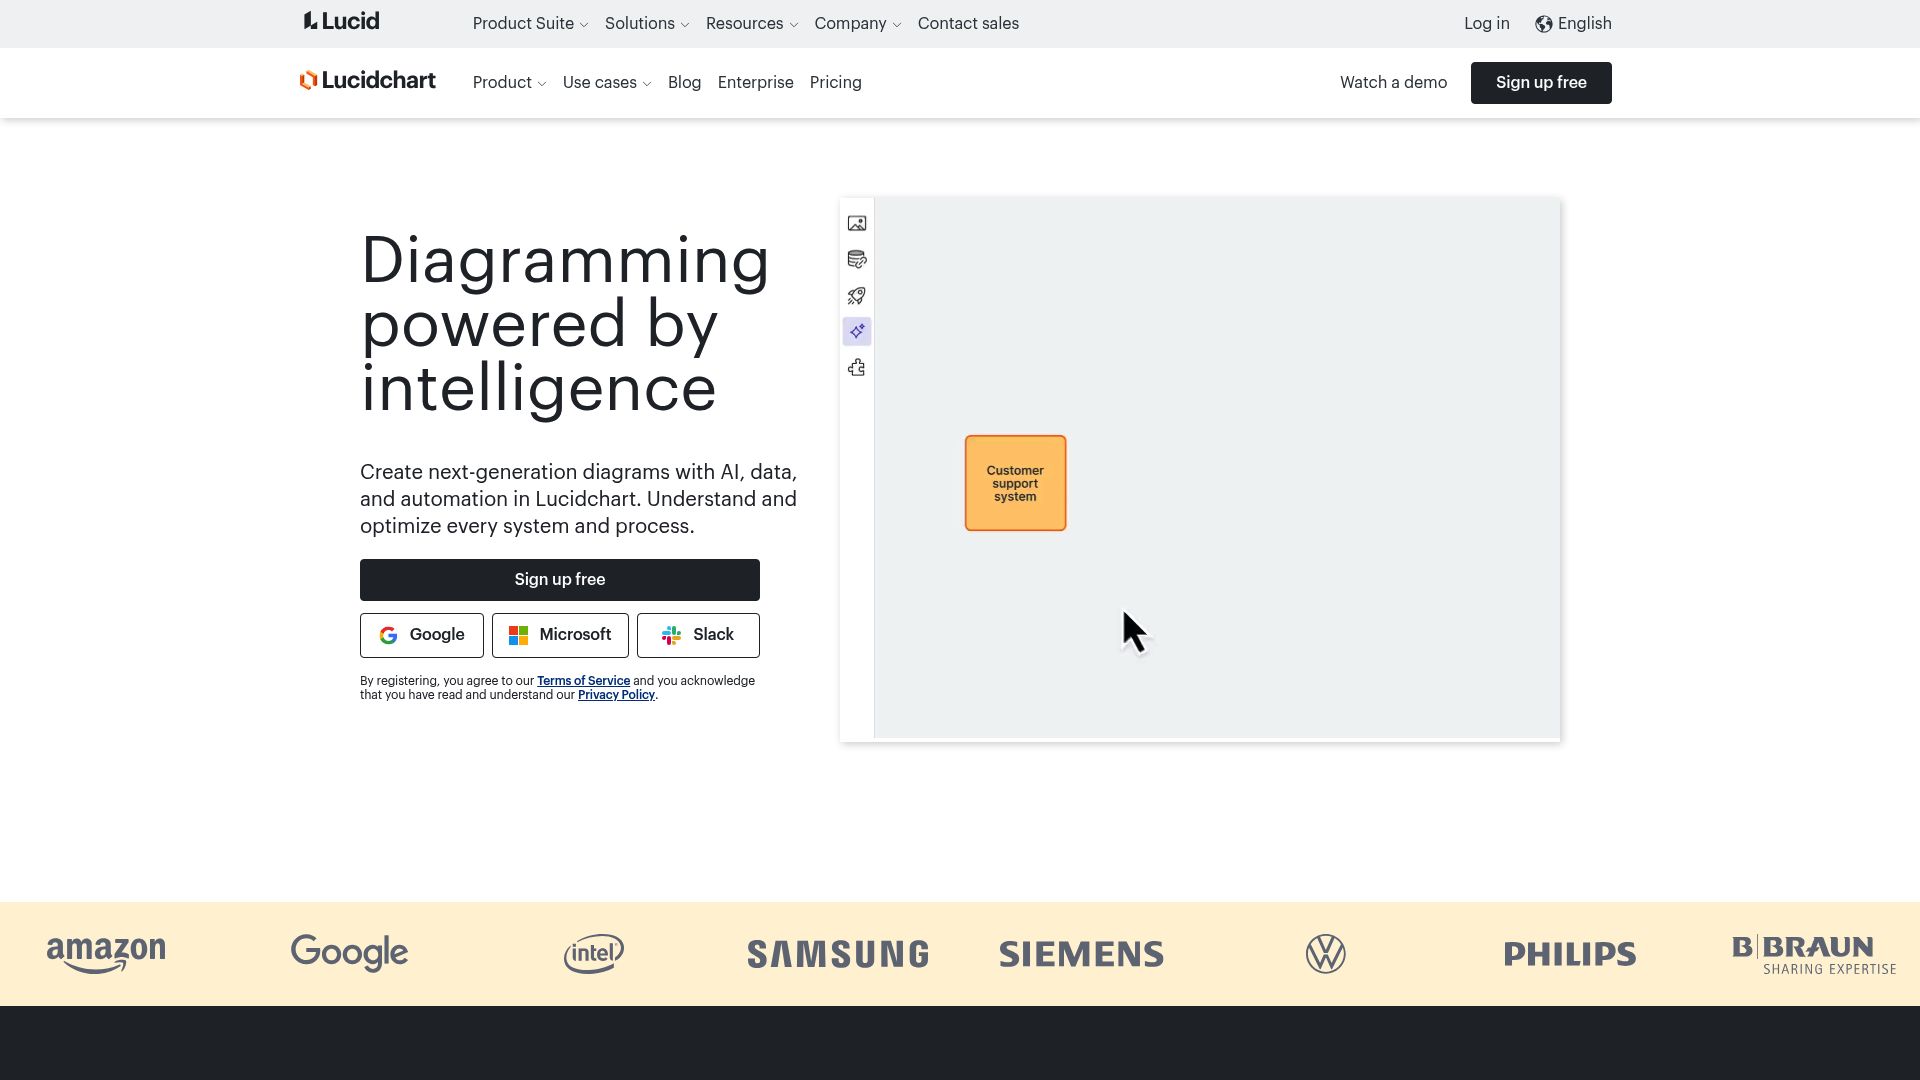Expand the Use cases dropdown
The image size is (1920, 1080).
coord(607,82)
